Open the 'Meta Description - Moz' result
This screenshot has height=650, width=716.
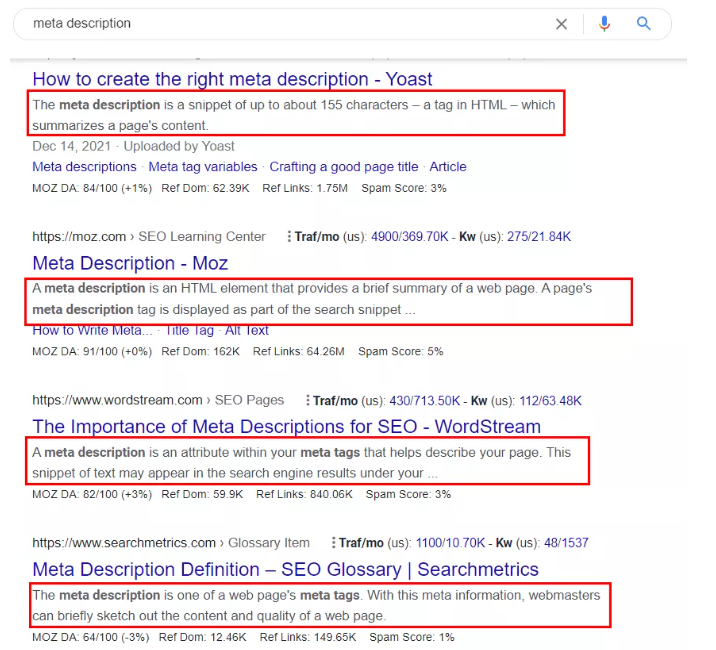(x=130, y=263)
